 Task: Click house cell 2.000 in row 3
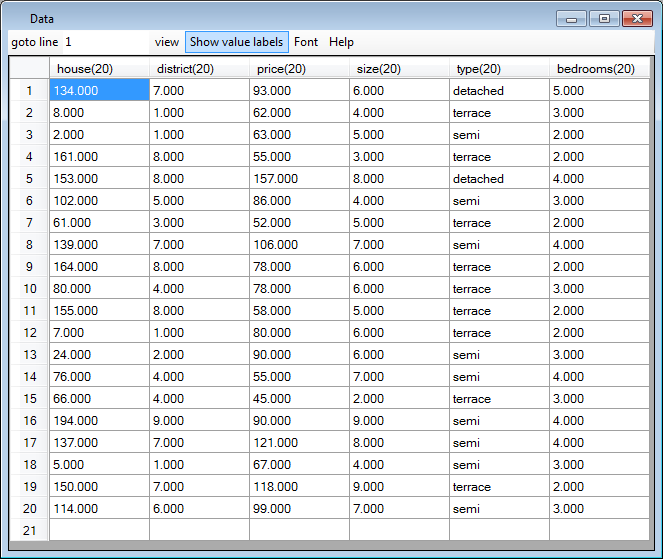pos(99,134)
